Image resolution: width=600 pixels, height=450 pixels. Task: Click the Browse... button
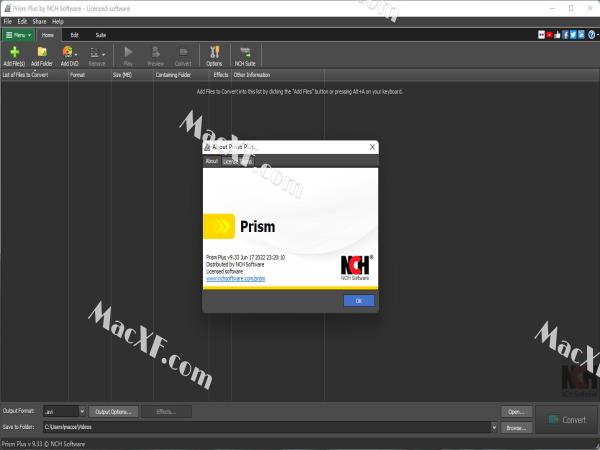click(x=517, y=427)
